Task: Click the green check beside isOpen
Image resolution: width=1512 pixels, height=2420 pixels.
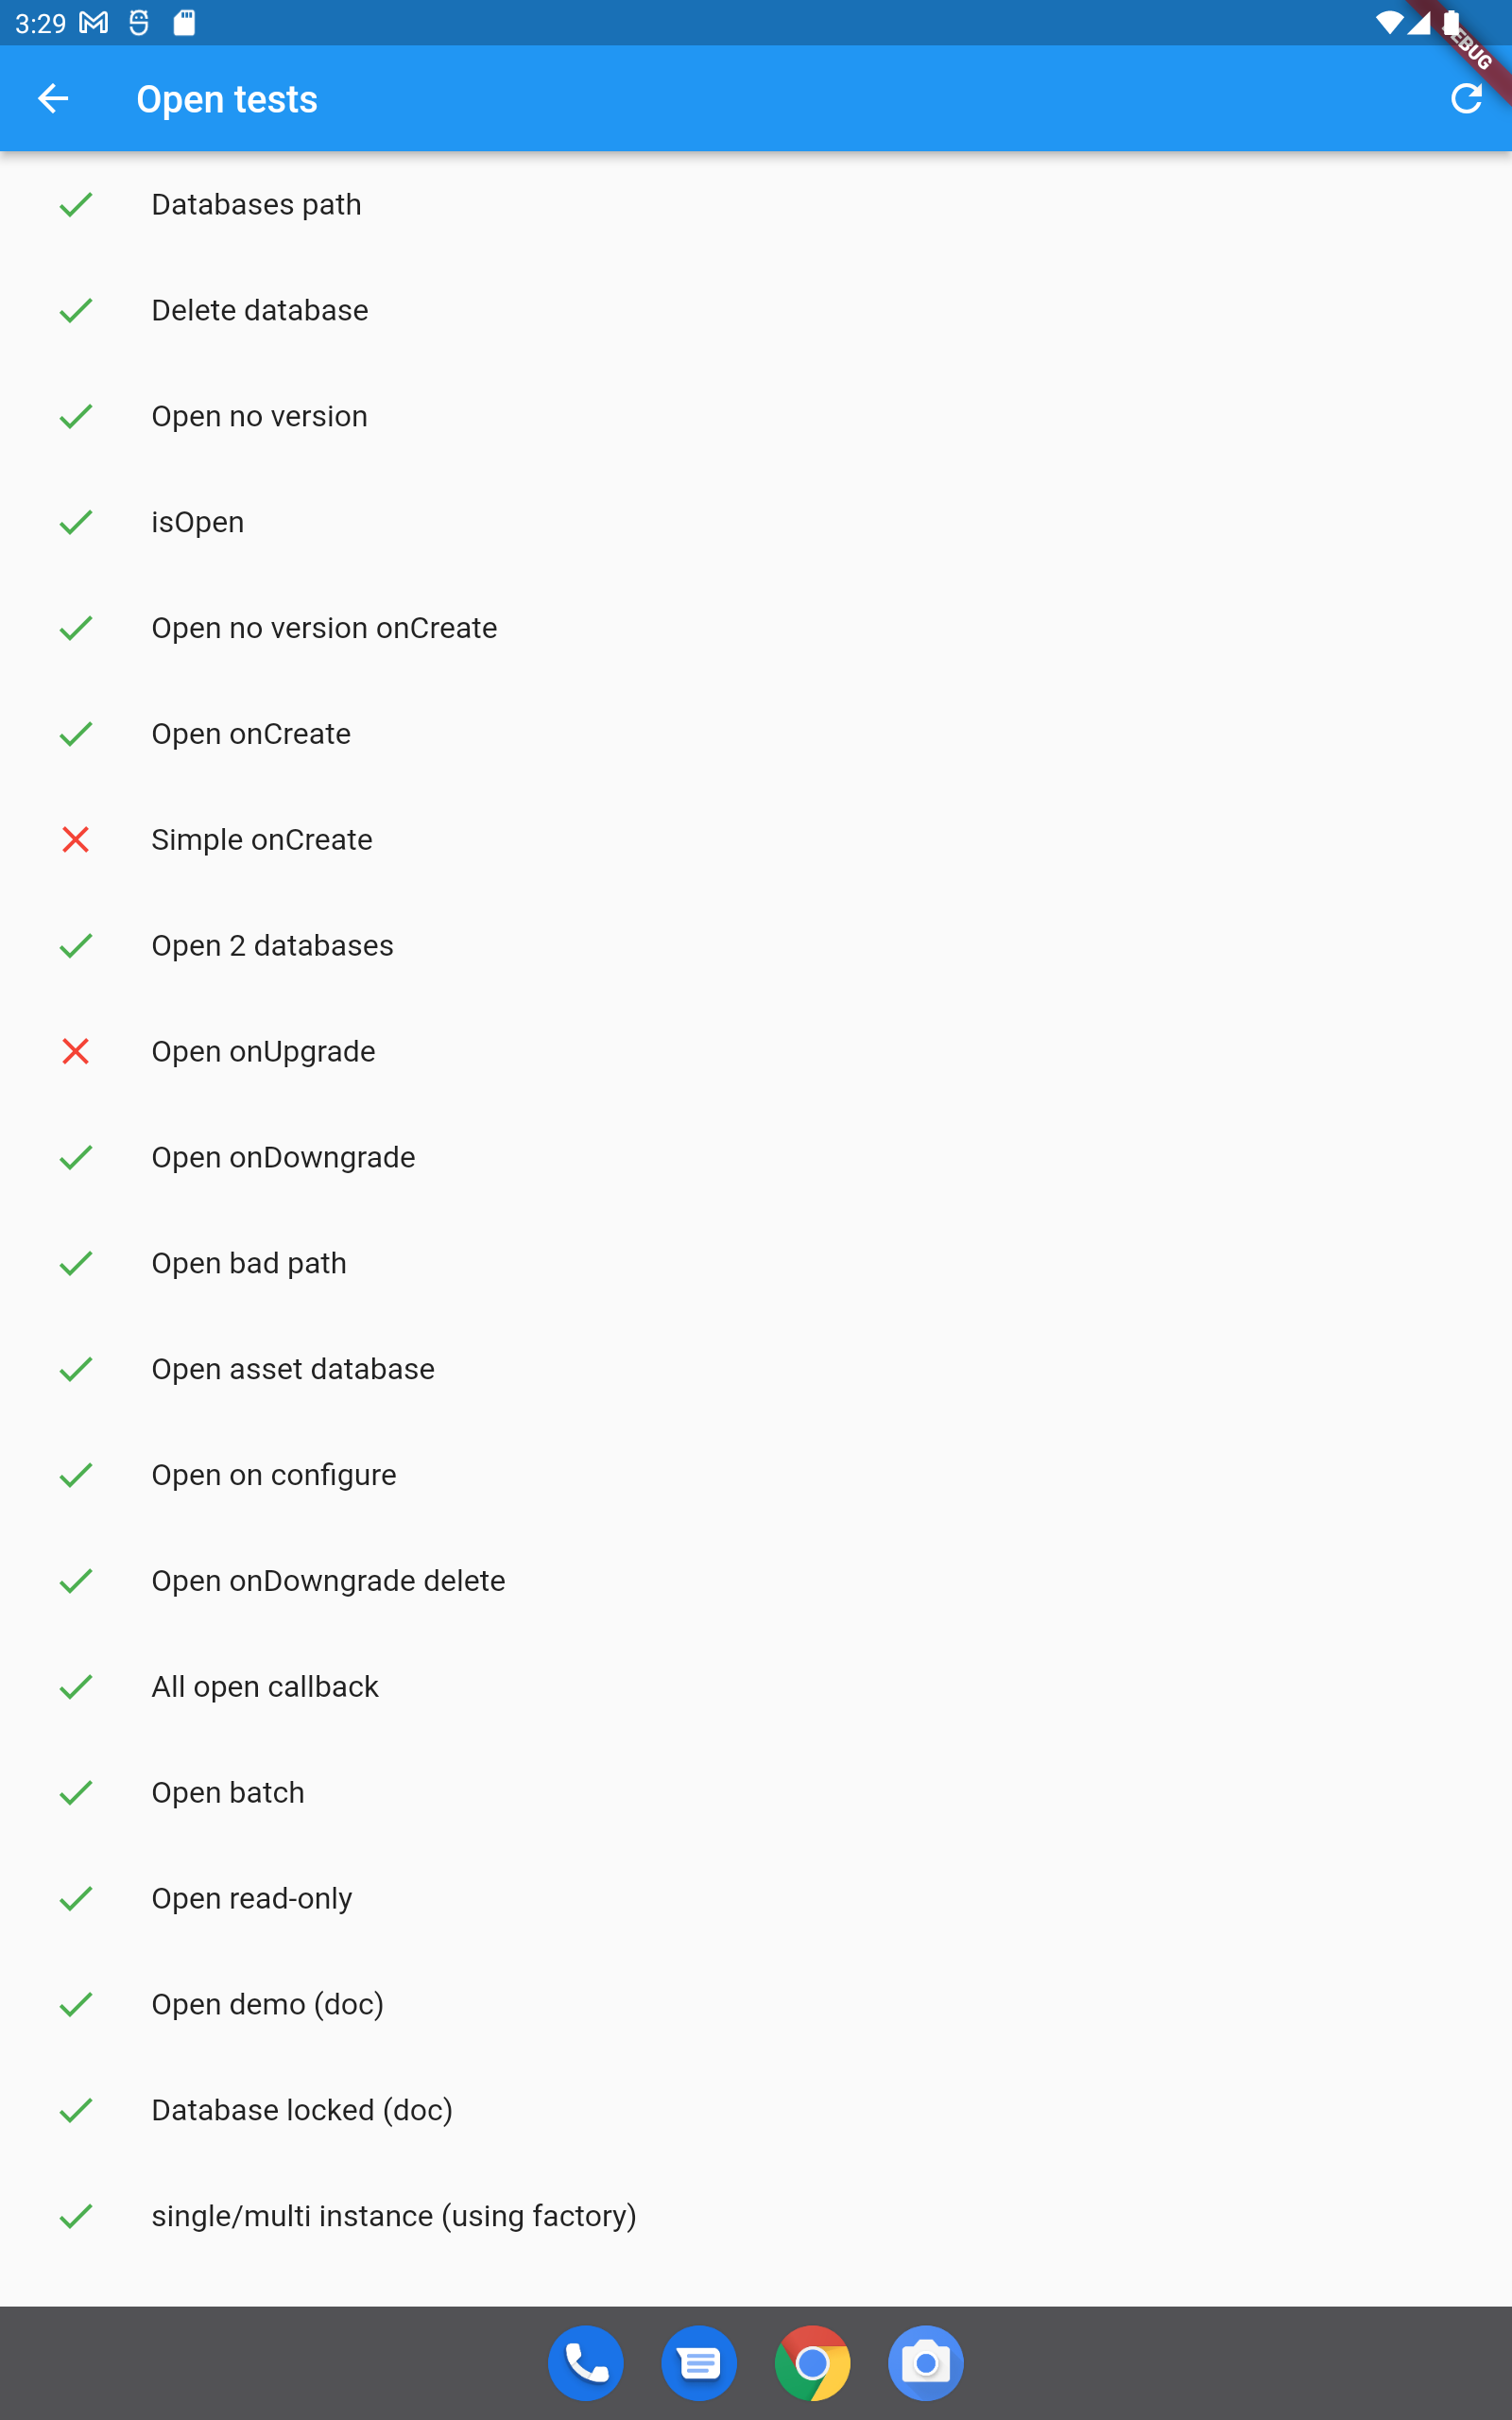Action: pyautogui.click(x=77, y=521)
